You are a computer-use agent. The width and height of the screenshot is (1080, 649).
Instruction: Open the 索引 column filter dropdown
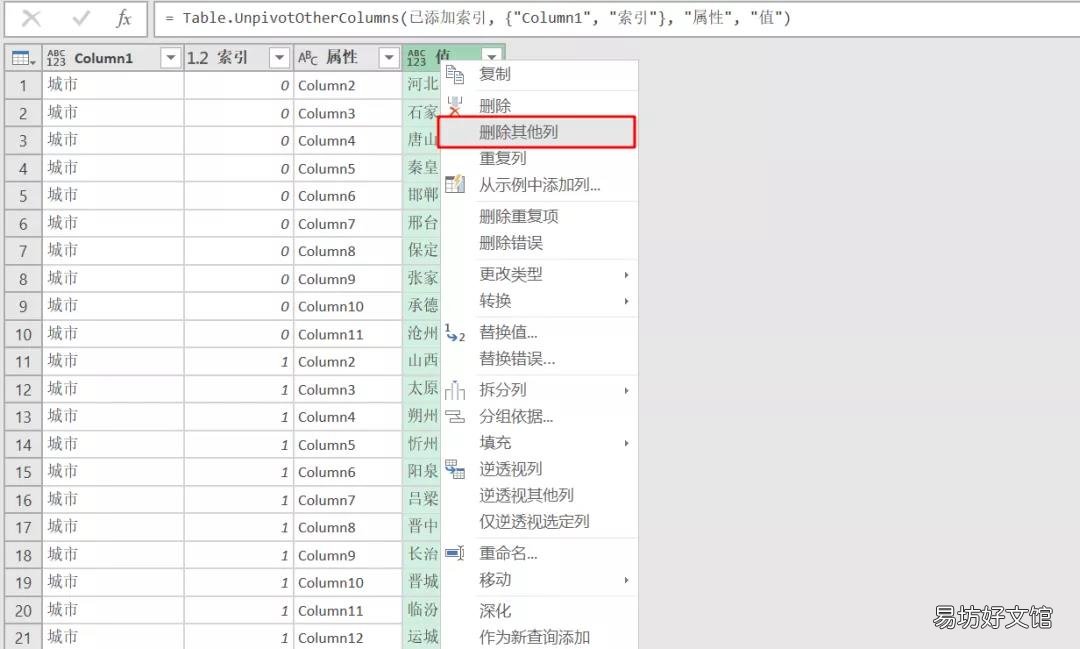pos(279,58)
